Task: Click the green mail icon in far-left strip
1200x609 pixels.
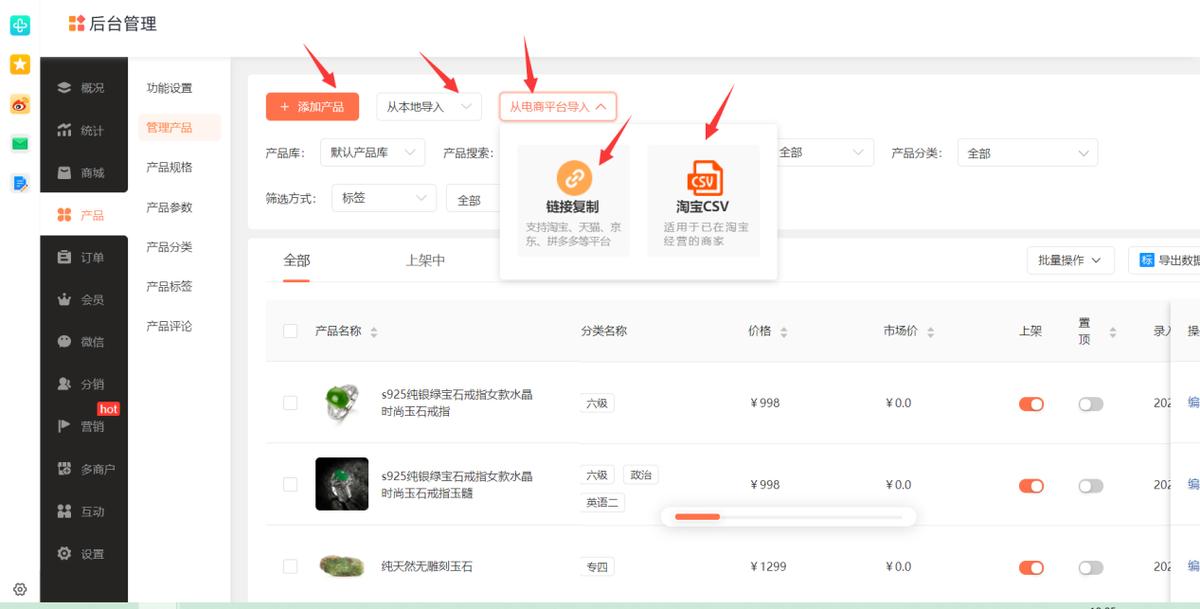Action: (x=19, y=143)
